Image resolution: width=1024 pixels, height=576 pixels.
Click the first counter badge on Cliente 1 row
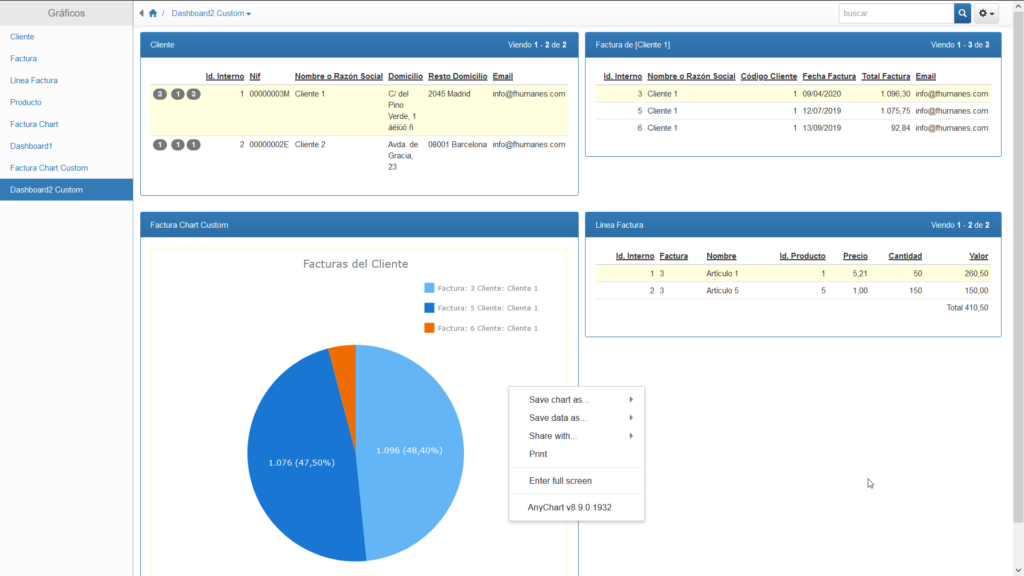(x=160, y=94)
